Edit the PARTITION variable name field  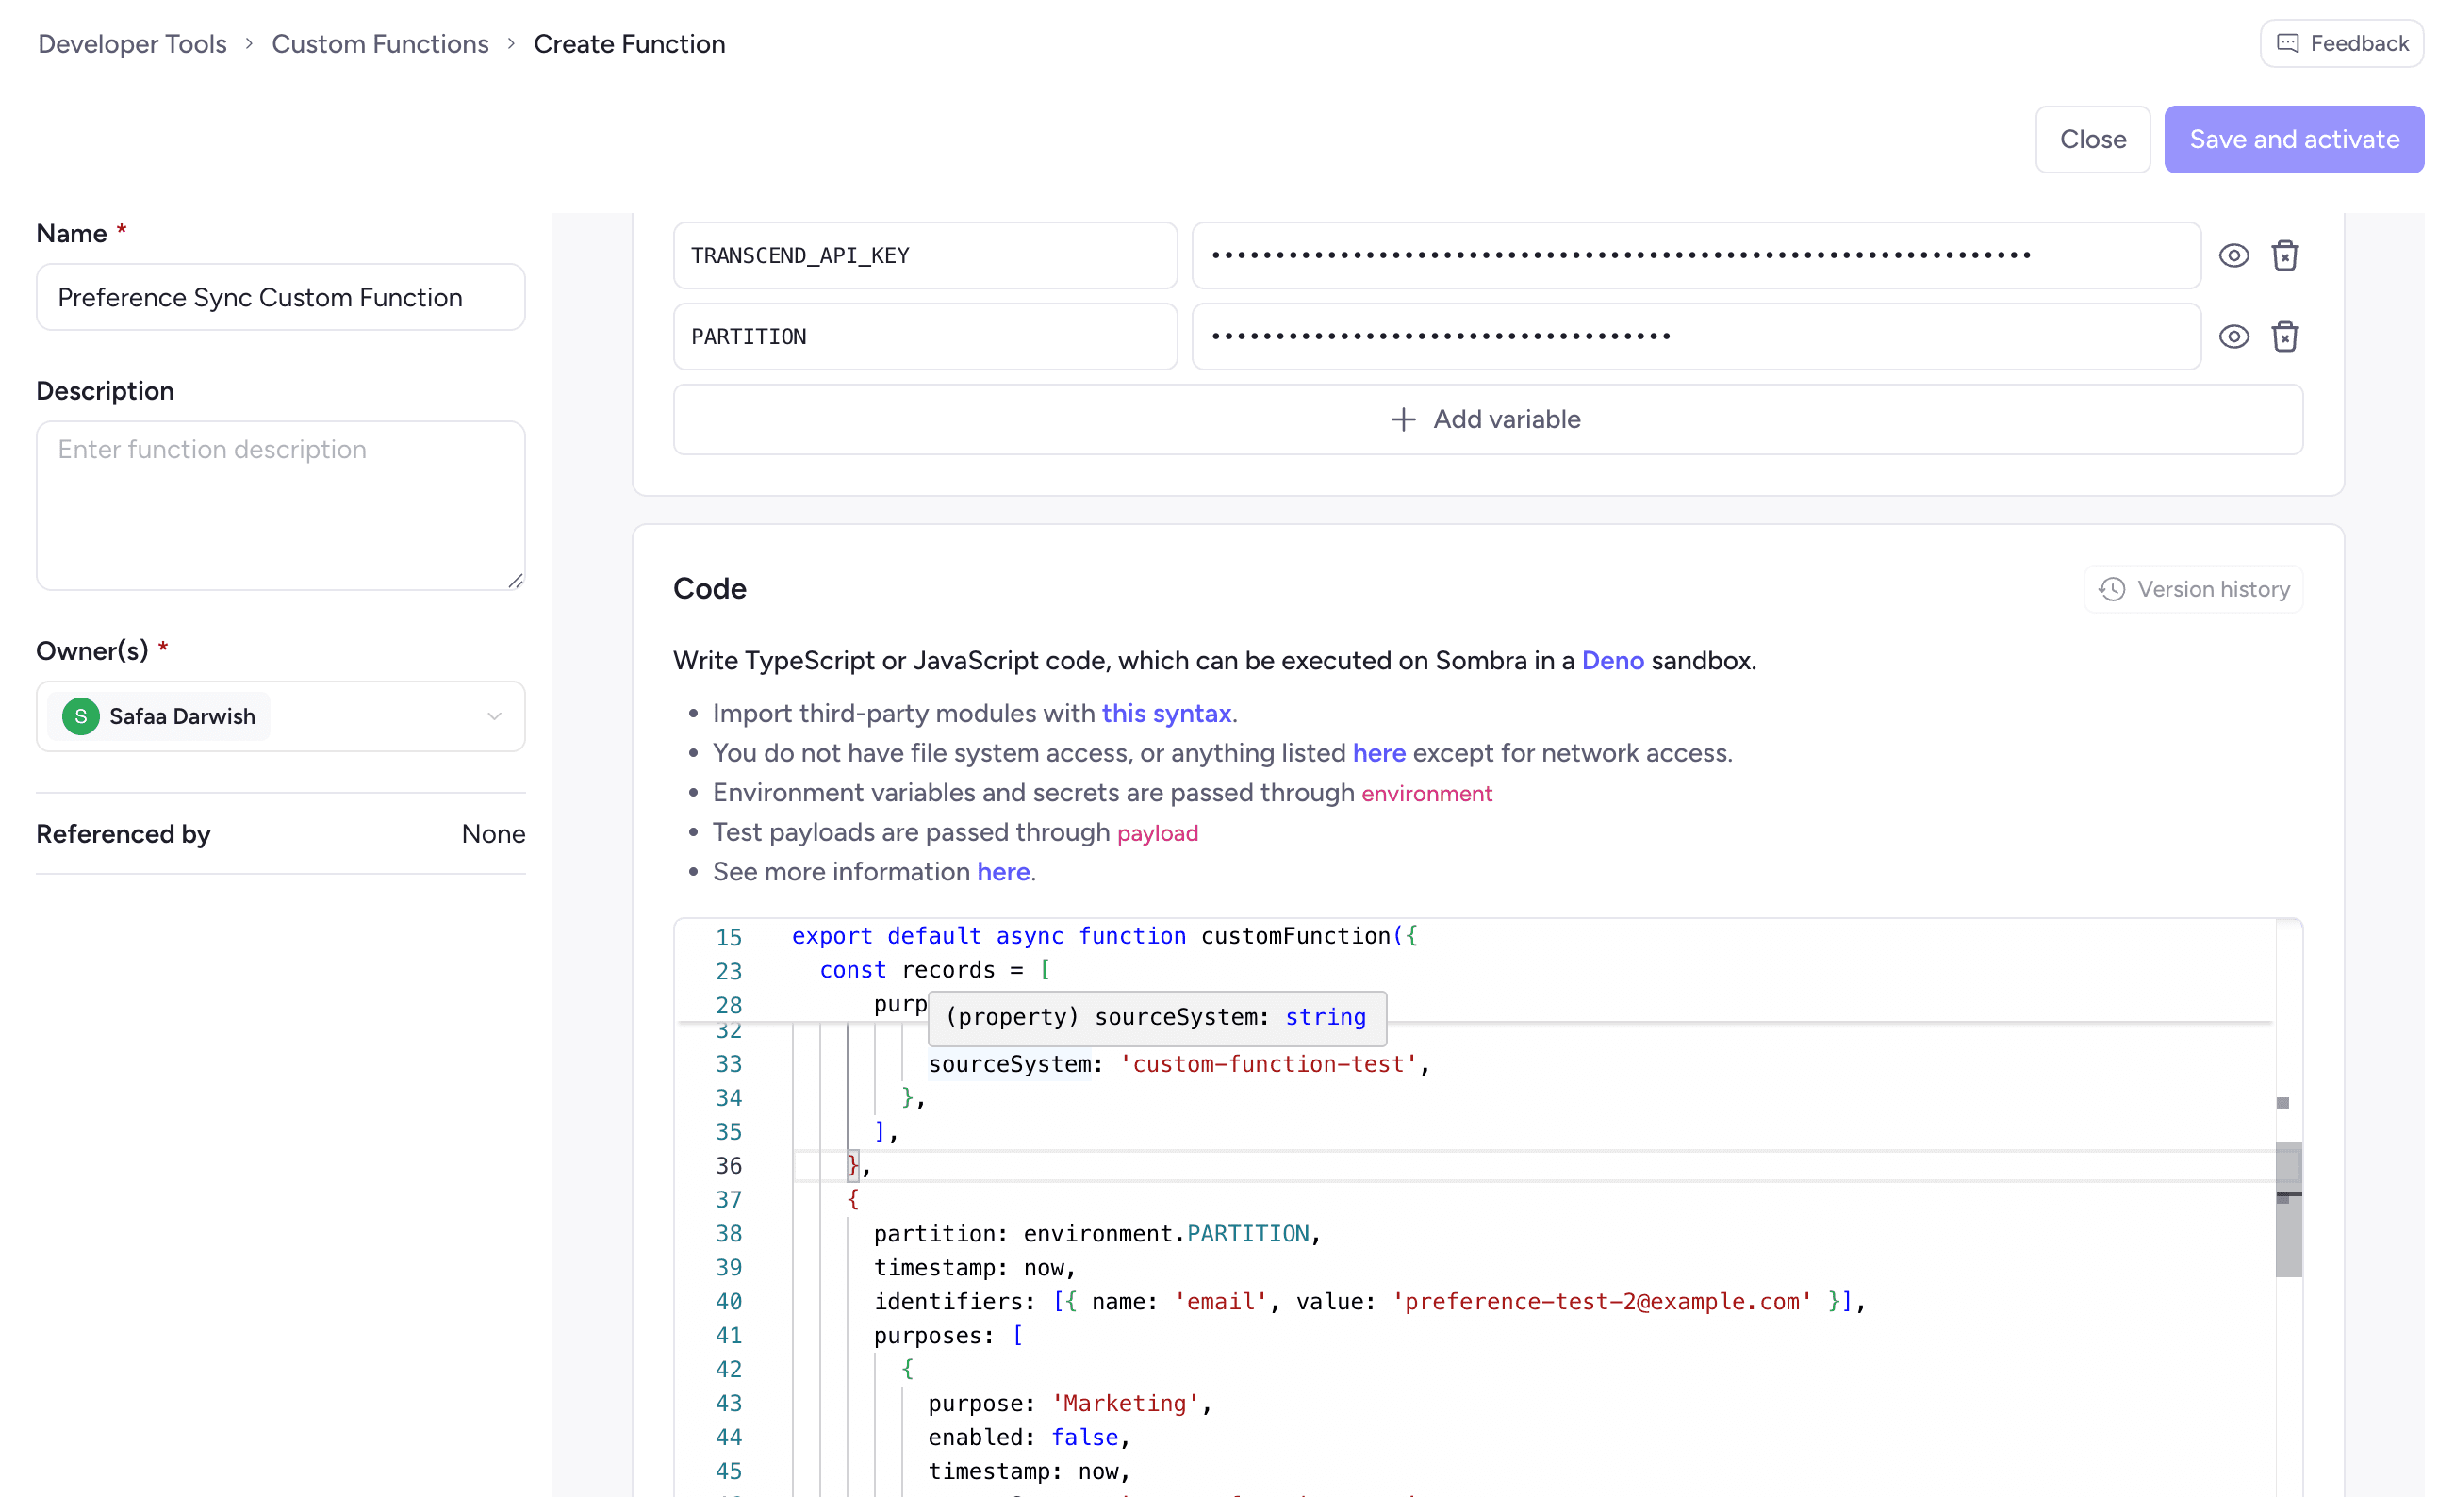point(925,337)
